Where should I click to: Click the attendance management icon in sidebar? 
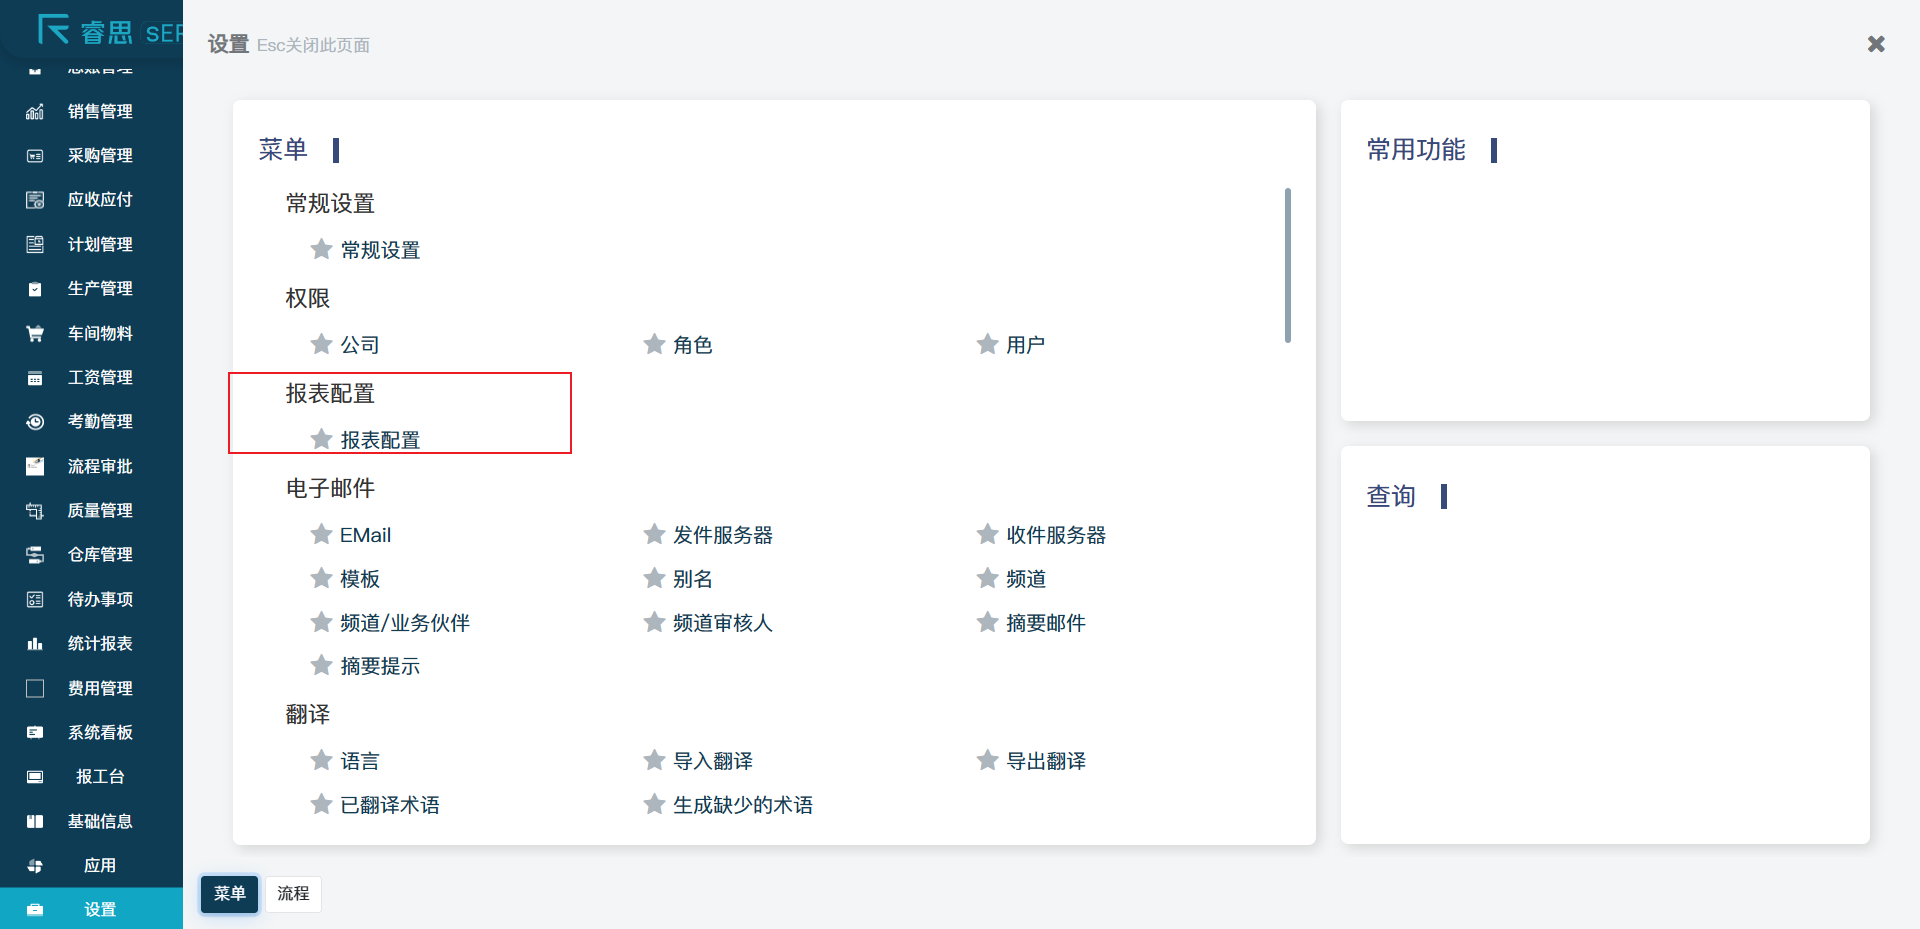point(35,422)
